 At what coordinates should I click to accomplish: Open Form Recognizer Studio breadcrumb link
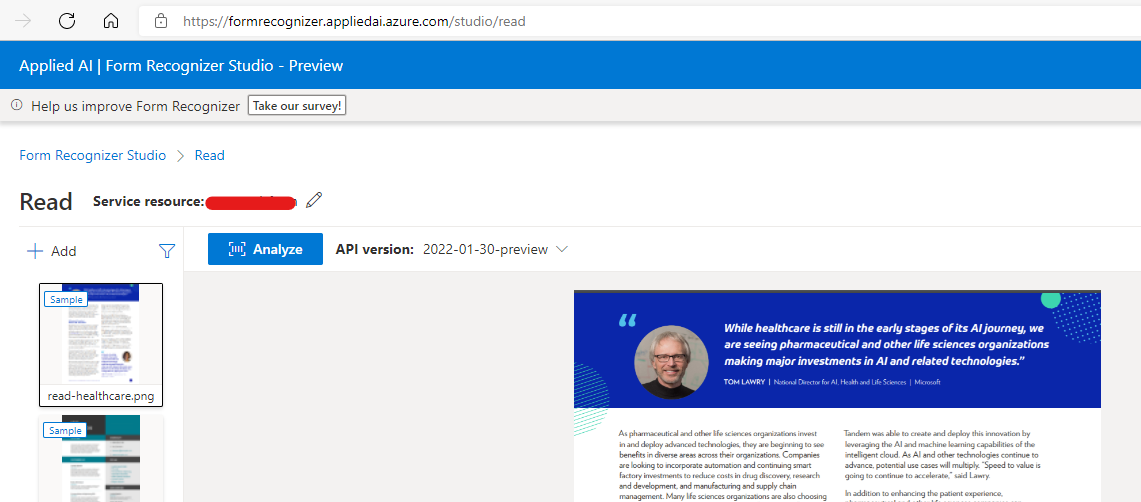(x=92, y=156)
